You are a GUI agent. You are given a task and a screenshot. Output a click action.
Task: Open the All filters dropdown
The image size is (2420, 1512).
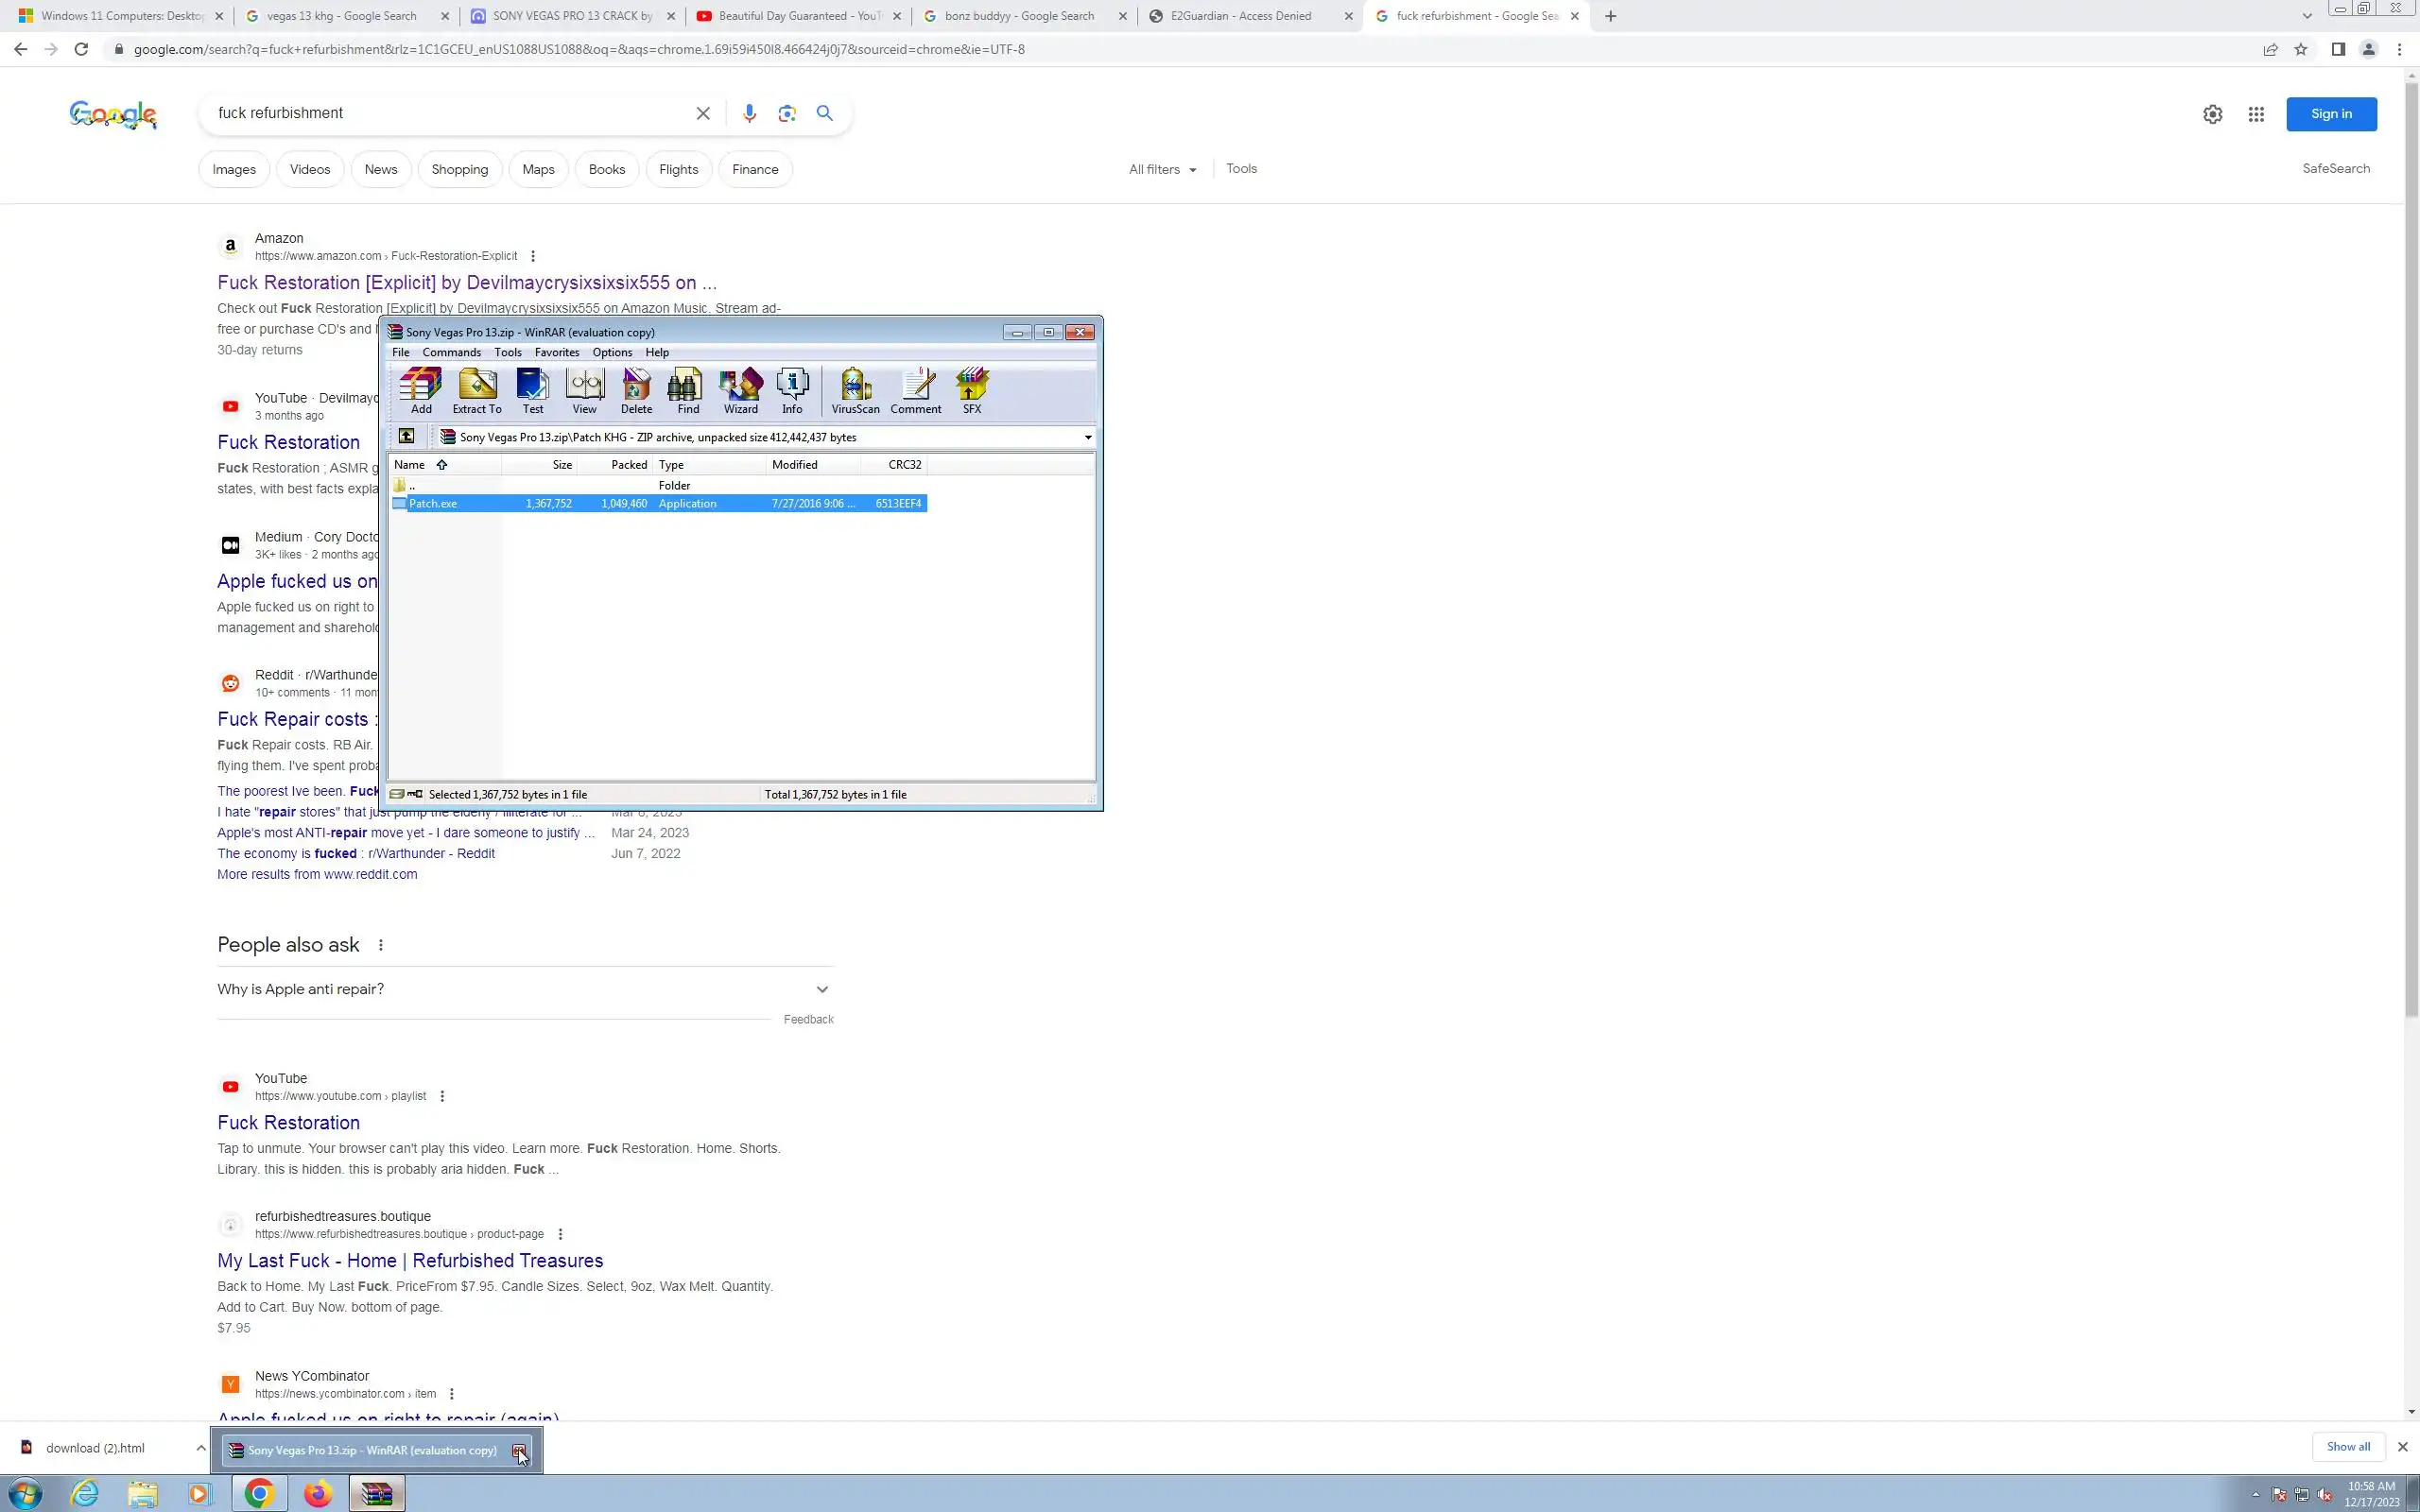click(x=1162, y=169)
